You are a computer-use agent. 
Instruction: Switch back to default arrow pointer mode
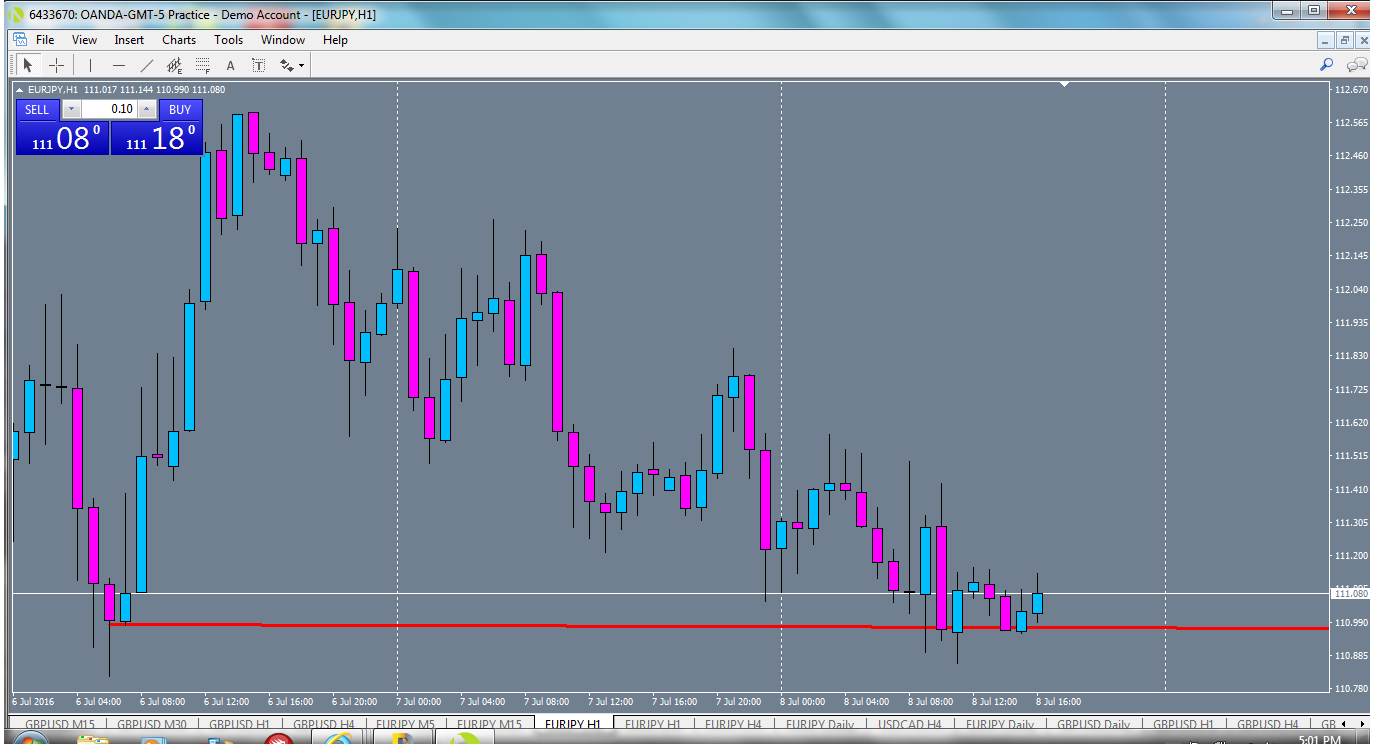27,64
